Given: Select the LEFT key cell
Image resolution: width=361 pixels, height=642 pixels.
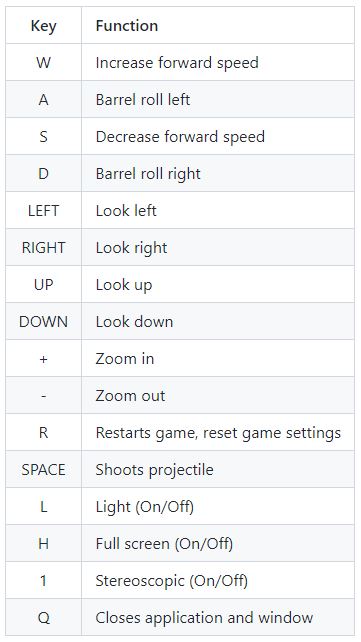Looking at the screenshot, I should point(43,210).
